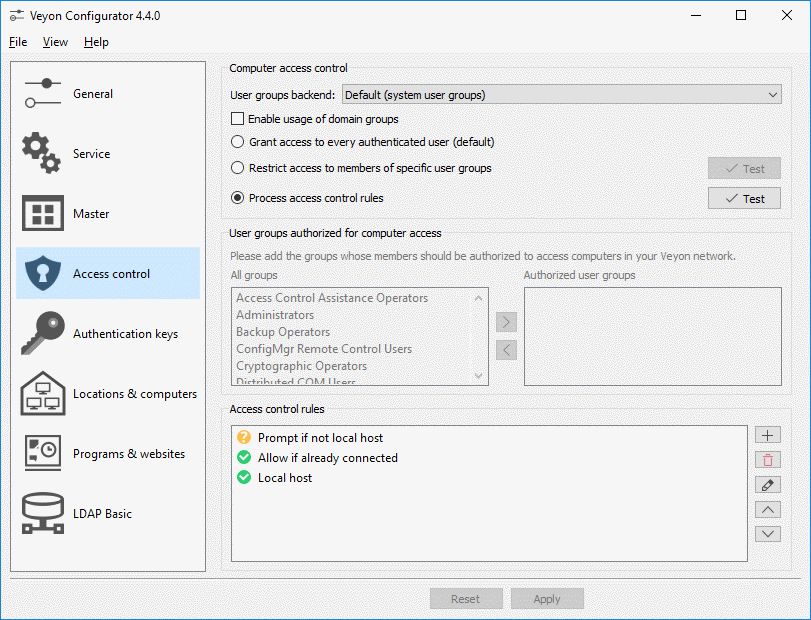Click the green check icon for Allow if already connected
Screen dimensions: 811x620
[244, 457]
